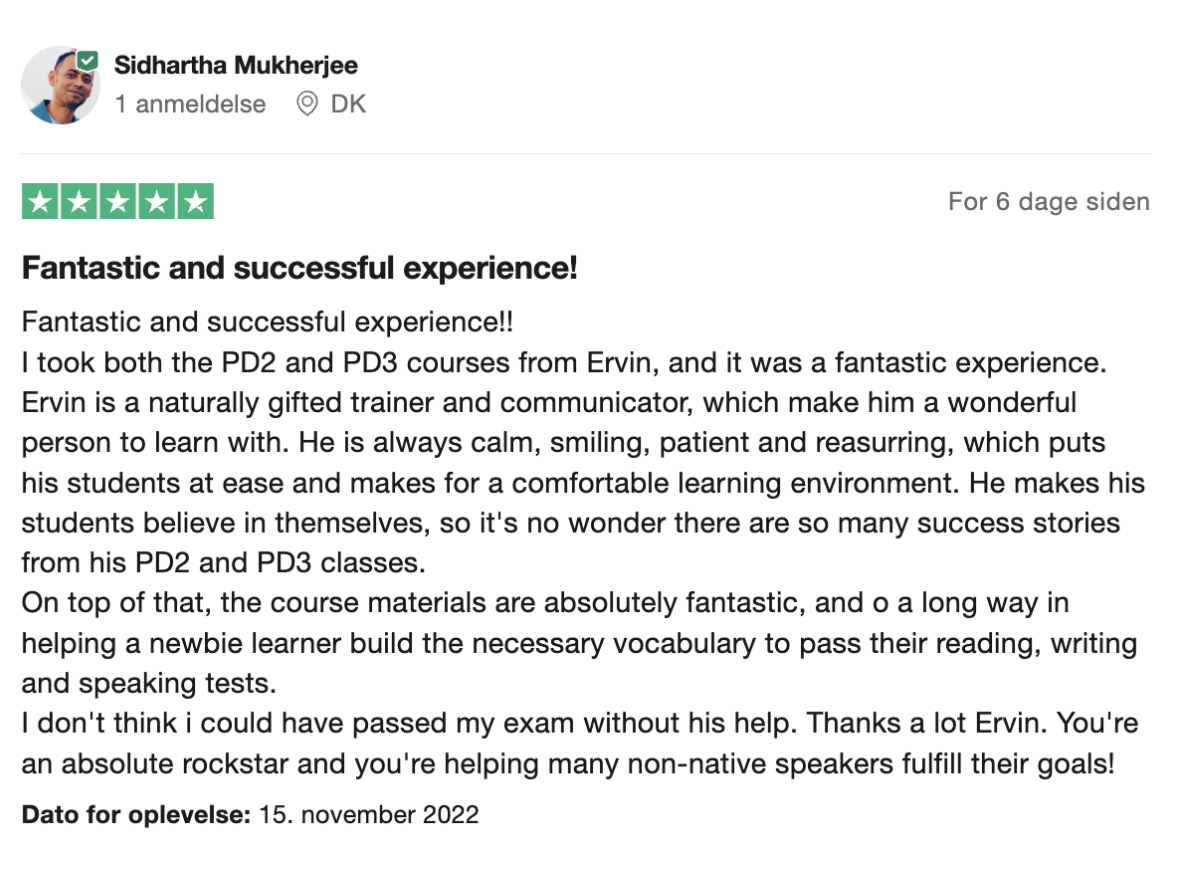
Task: Click the green verified checkmark badge
Action: coord(88,61)
